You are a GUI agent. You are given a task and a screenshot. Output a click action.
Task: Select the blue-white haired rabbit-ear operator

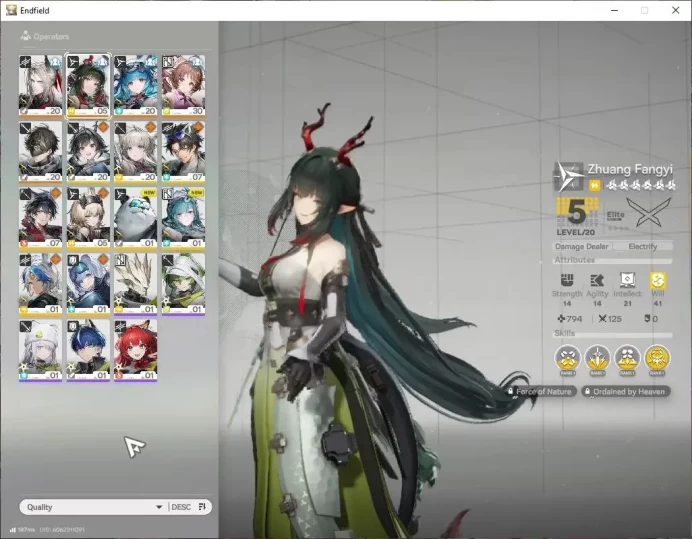tap(40, 284)
